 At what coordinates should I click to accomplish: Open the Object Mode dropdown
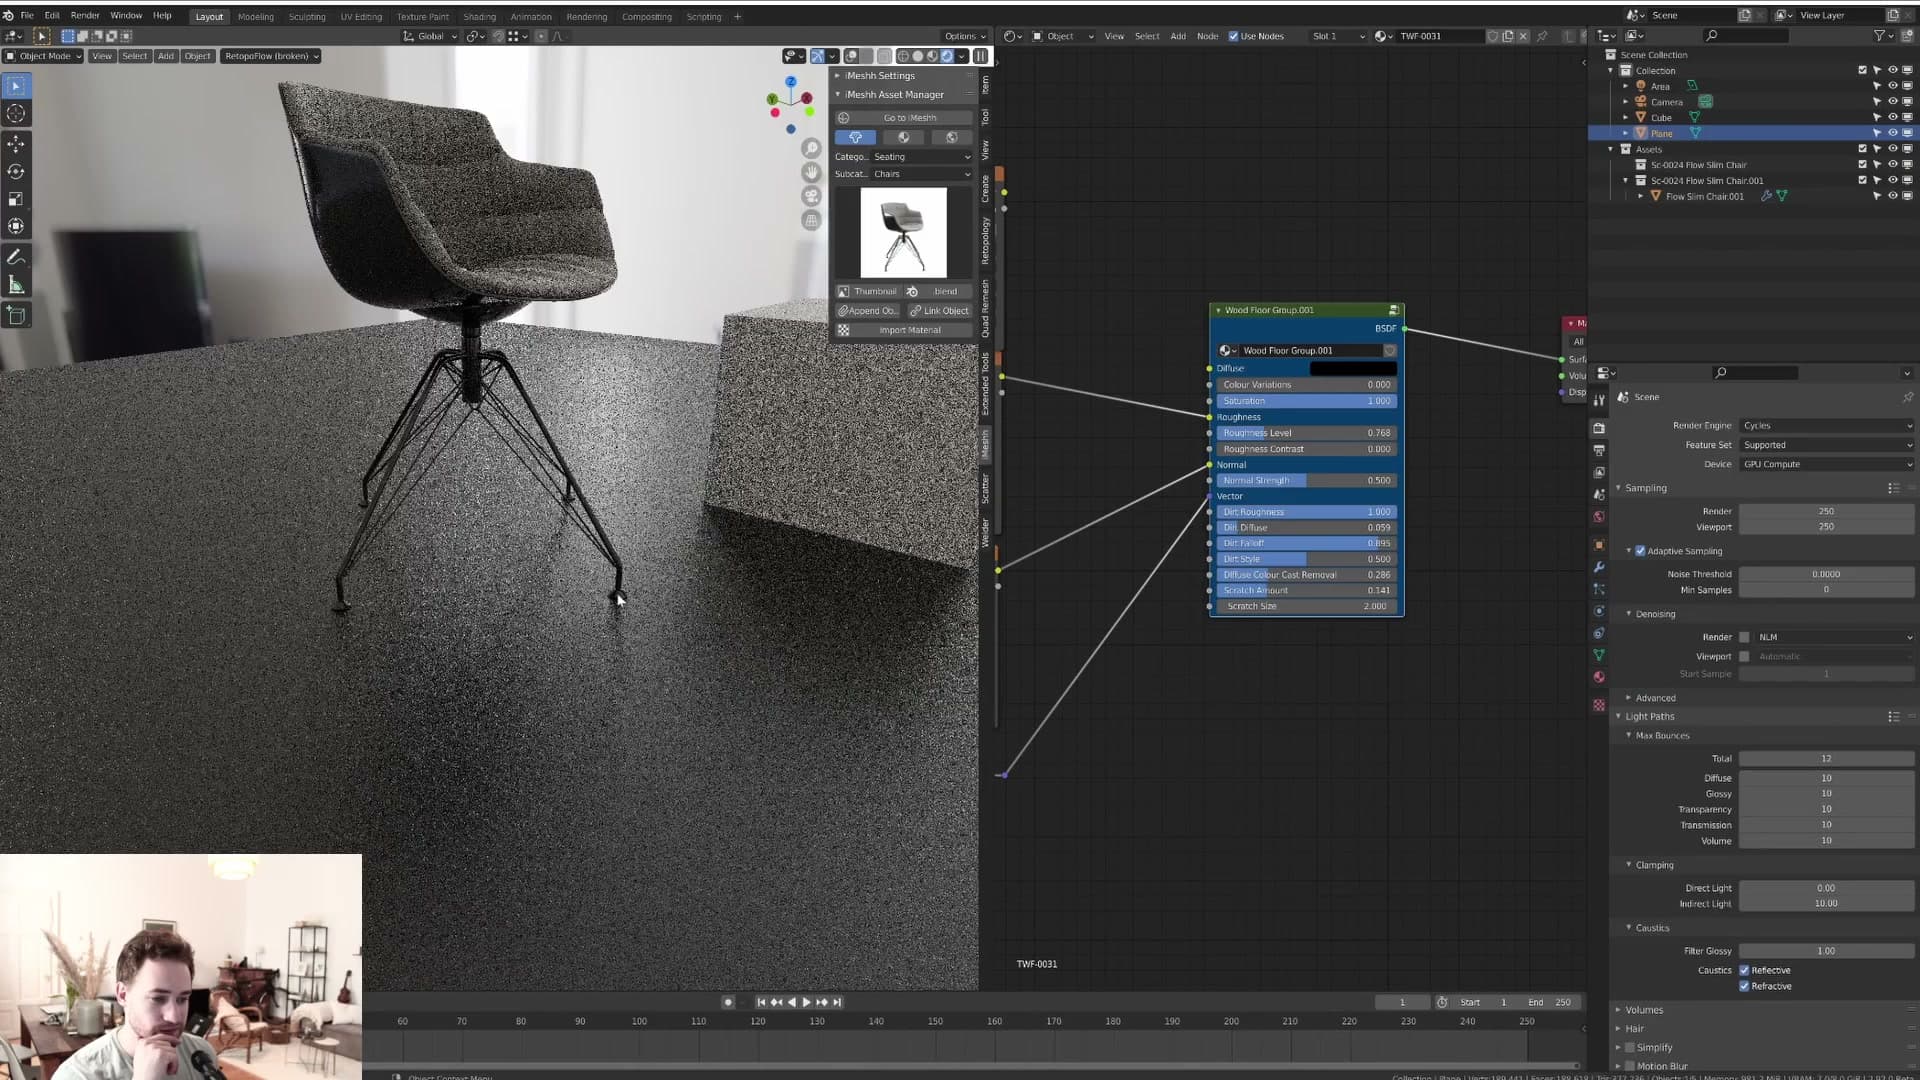(45, 56)
